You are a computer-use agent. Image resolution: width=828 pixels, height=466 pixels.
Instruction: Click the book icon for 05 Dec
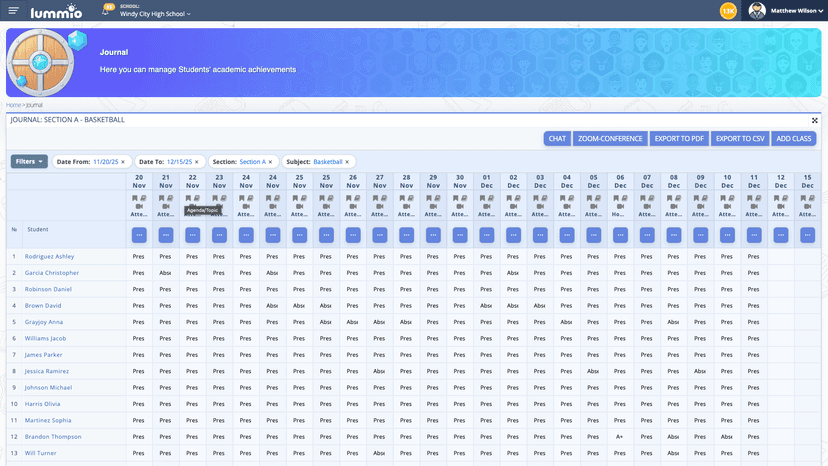point(598,198)
